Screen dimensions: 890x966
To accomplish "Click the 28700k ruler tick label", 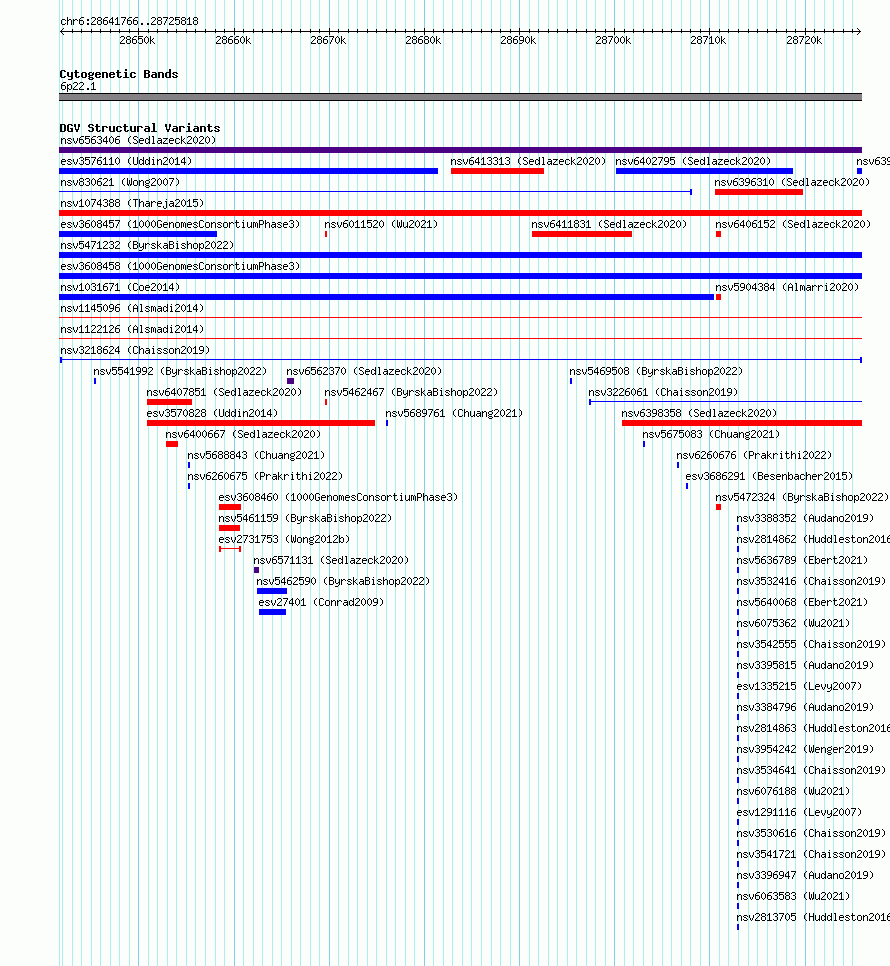I will [x=613, y=41].
